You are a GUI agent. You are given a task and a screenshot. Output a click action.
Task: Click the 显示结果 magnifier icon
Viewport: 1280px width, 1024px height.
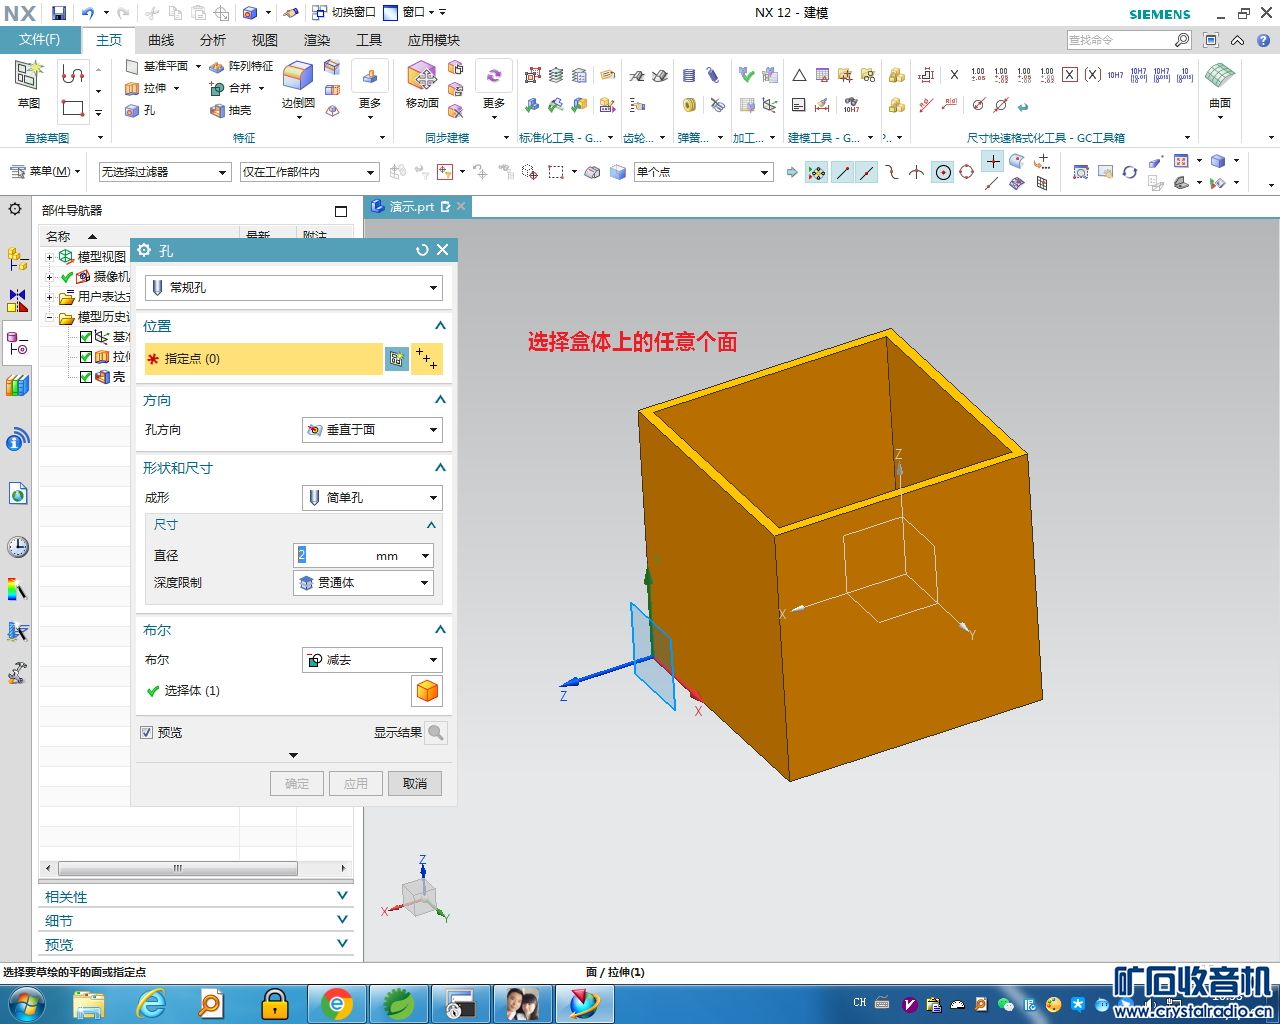(436, 733)
